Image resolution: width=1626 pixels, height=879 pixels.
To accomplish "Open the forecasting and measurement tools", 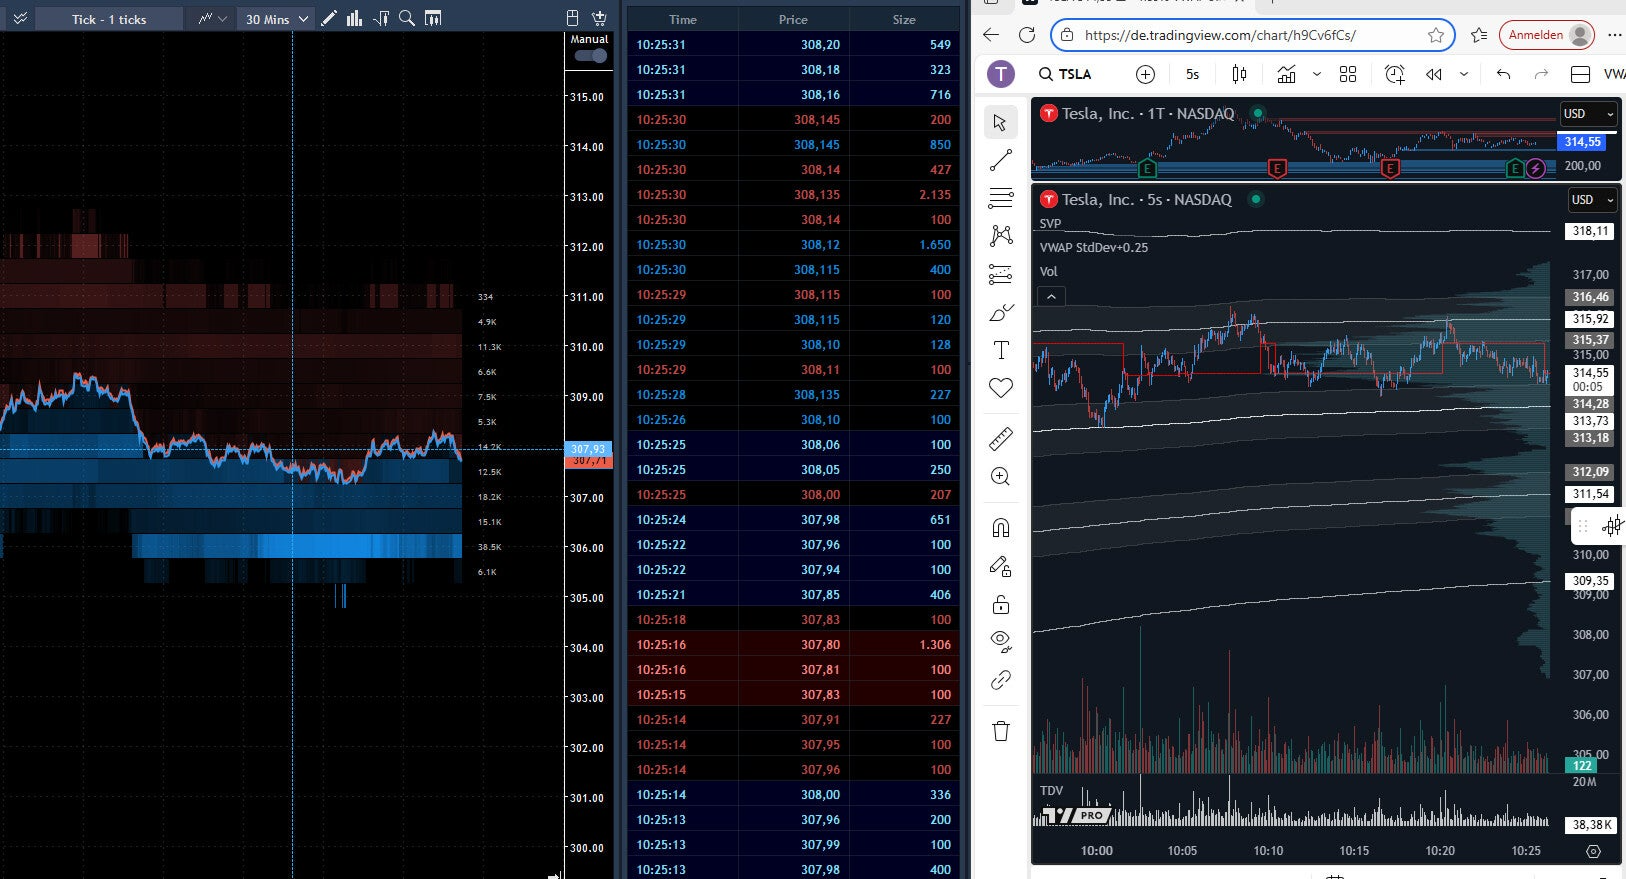I will pos(1000,274).
